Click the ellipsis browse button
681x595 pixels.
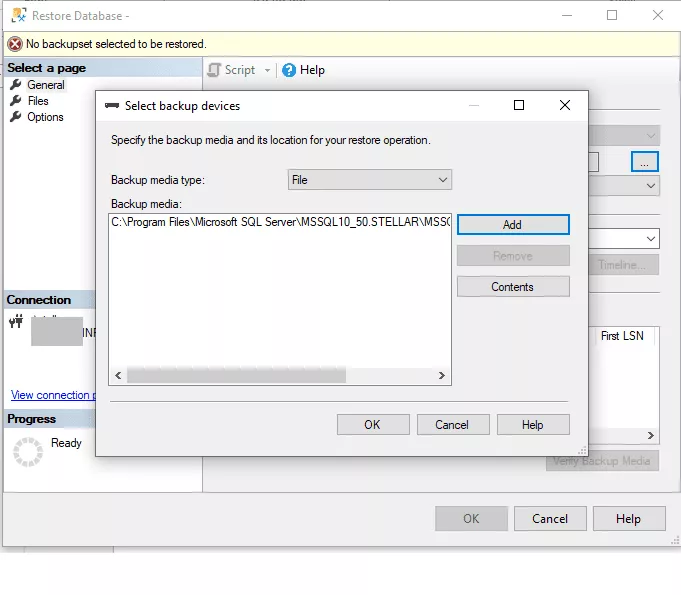645,161
